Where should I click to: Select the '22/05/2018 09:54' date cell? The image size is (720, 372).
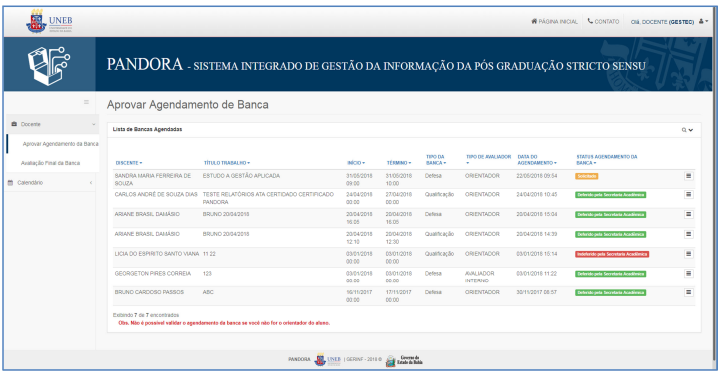(x=537, y=176)
